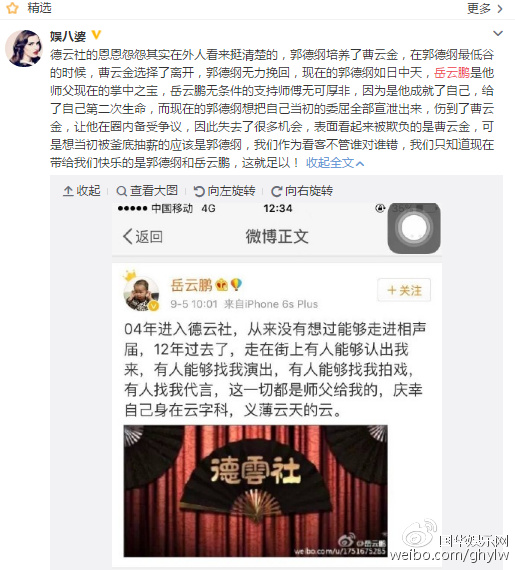
Task: Click the 精选 star icon
Action: pos(12,8)
